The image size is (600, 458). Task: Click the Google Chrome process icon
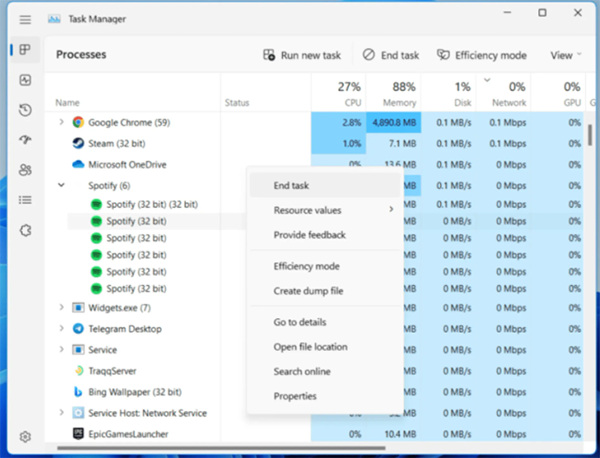click(78, 122)
